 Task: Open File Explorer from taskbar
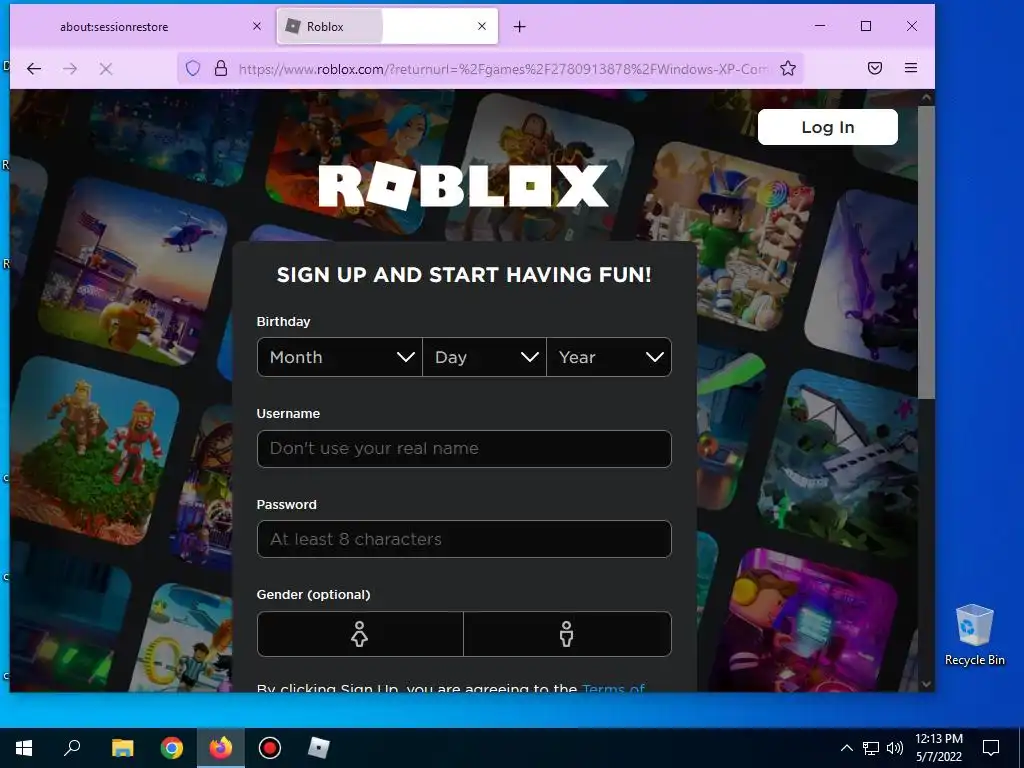tap(122, 748)
